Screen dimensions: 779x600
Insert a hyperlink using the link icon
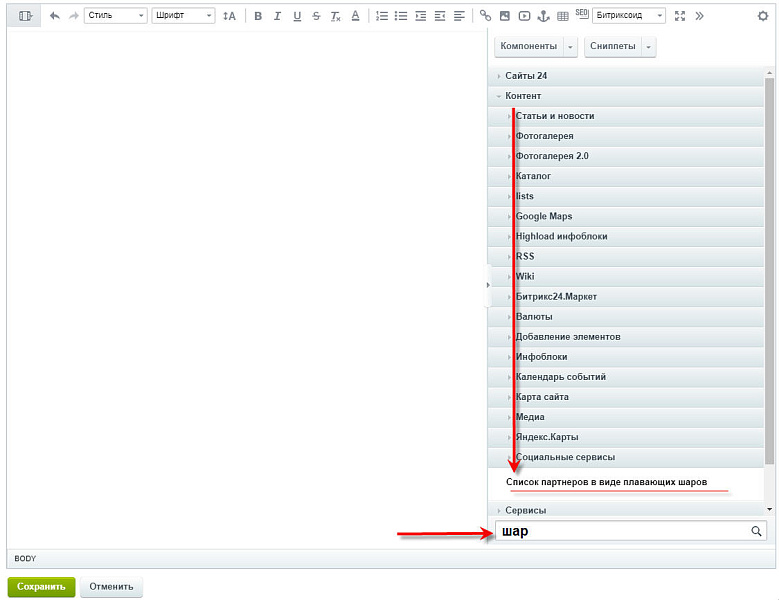[x=486, y=16]
